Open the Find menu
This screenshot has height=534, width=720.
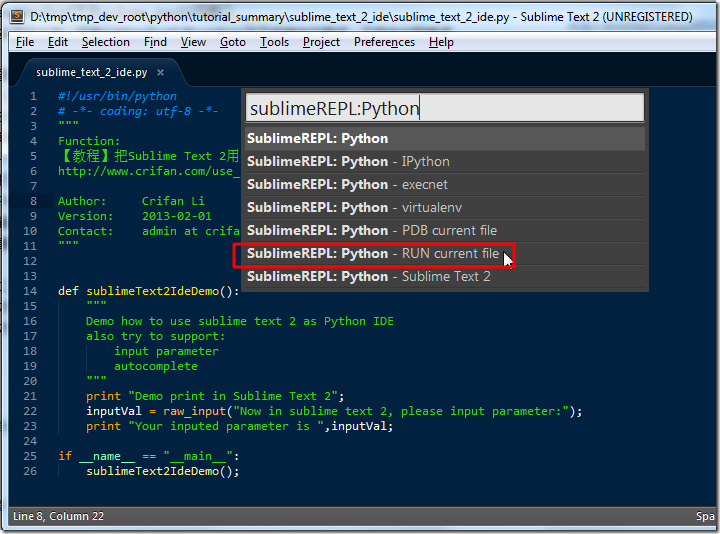(x=155, y=42)
